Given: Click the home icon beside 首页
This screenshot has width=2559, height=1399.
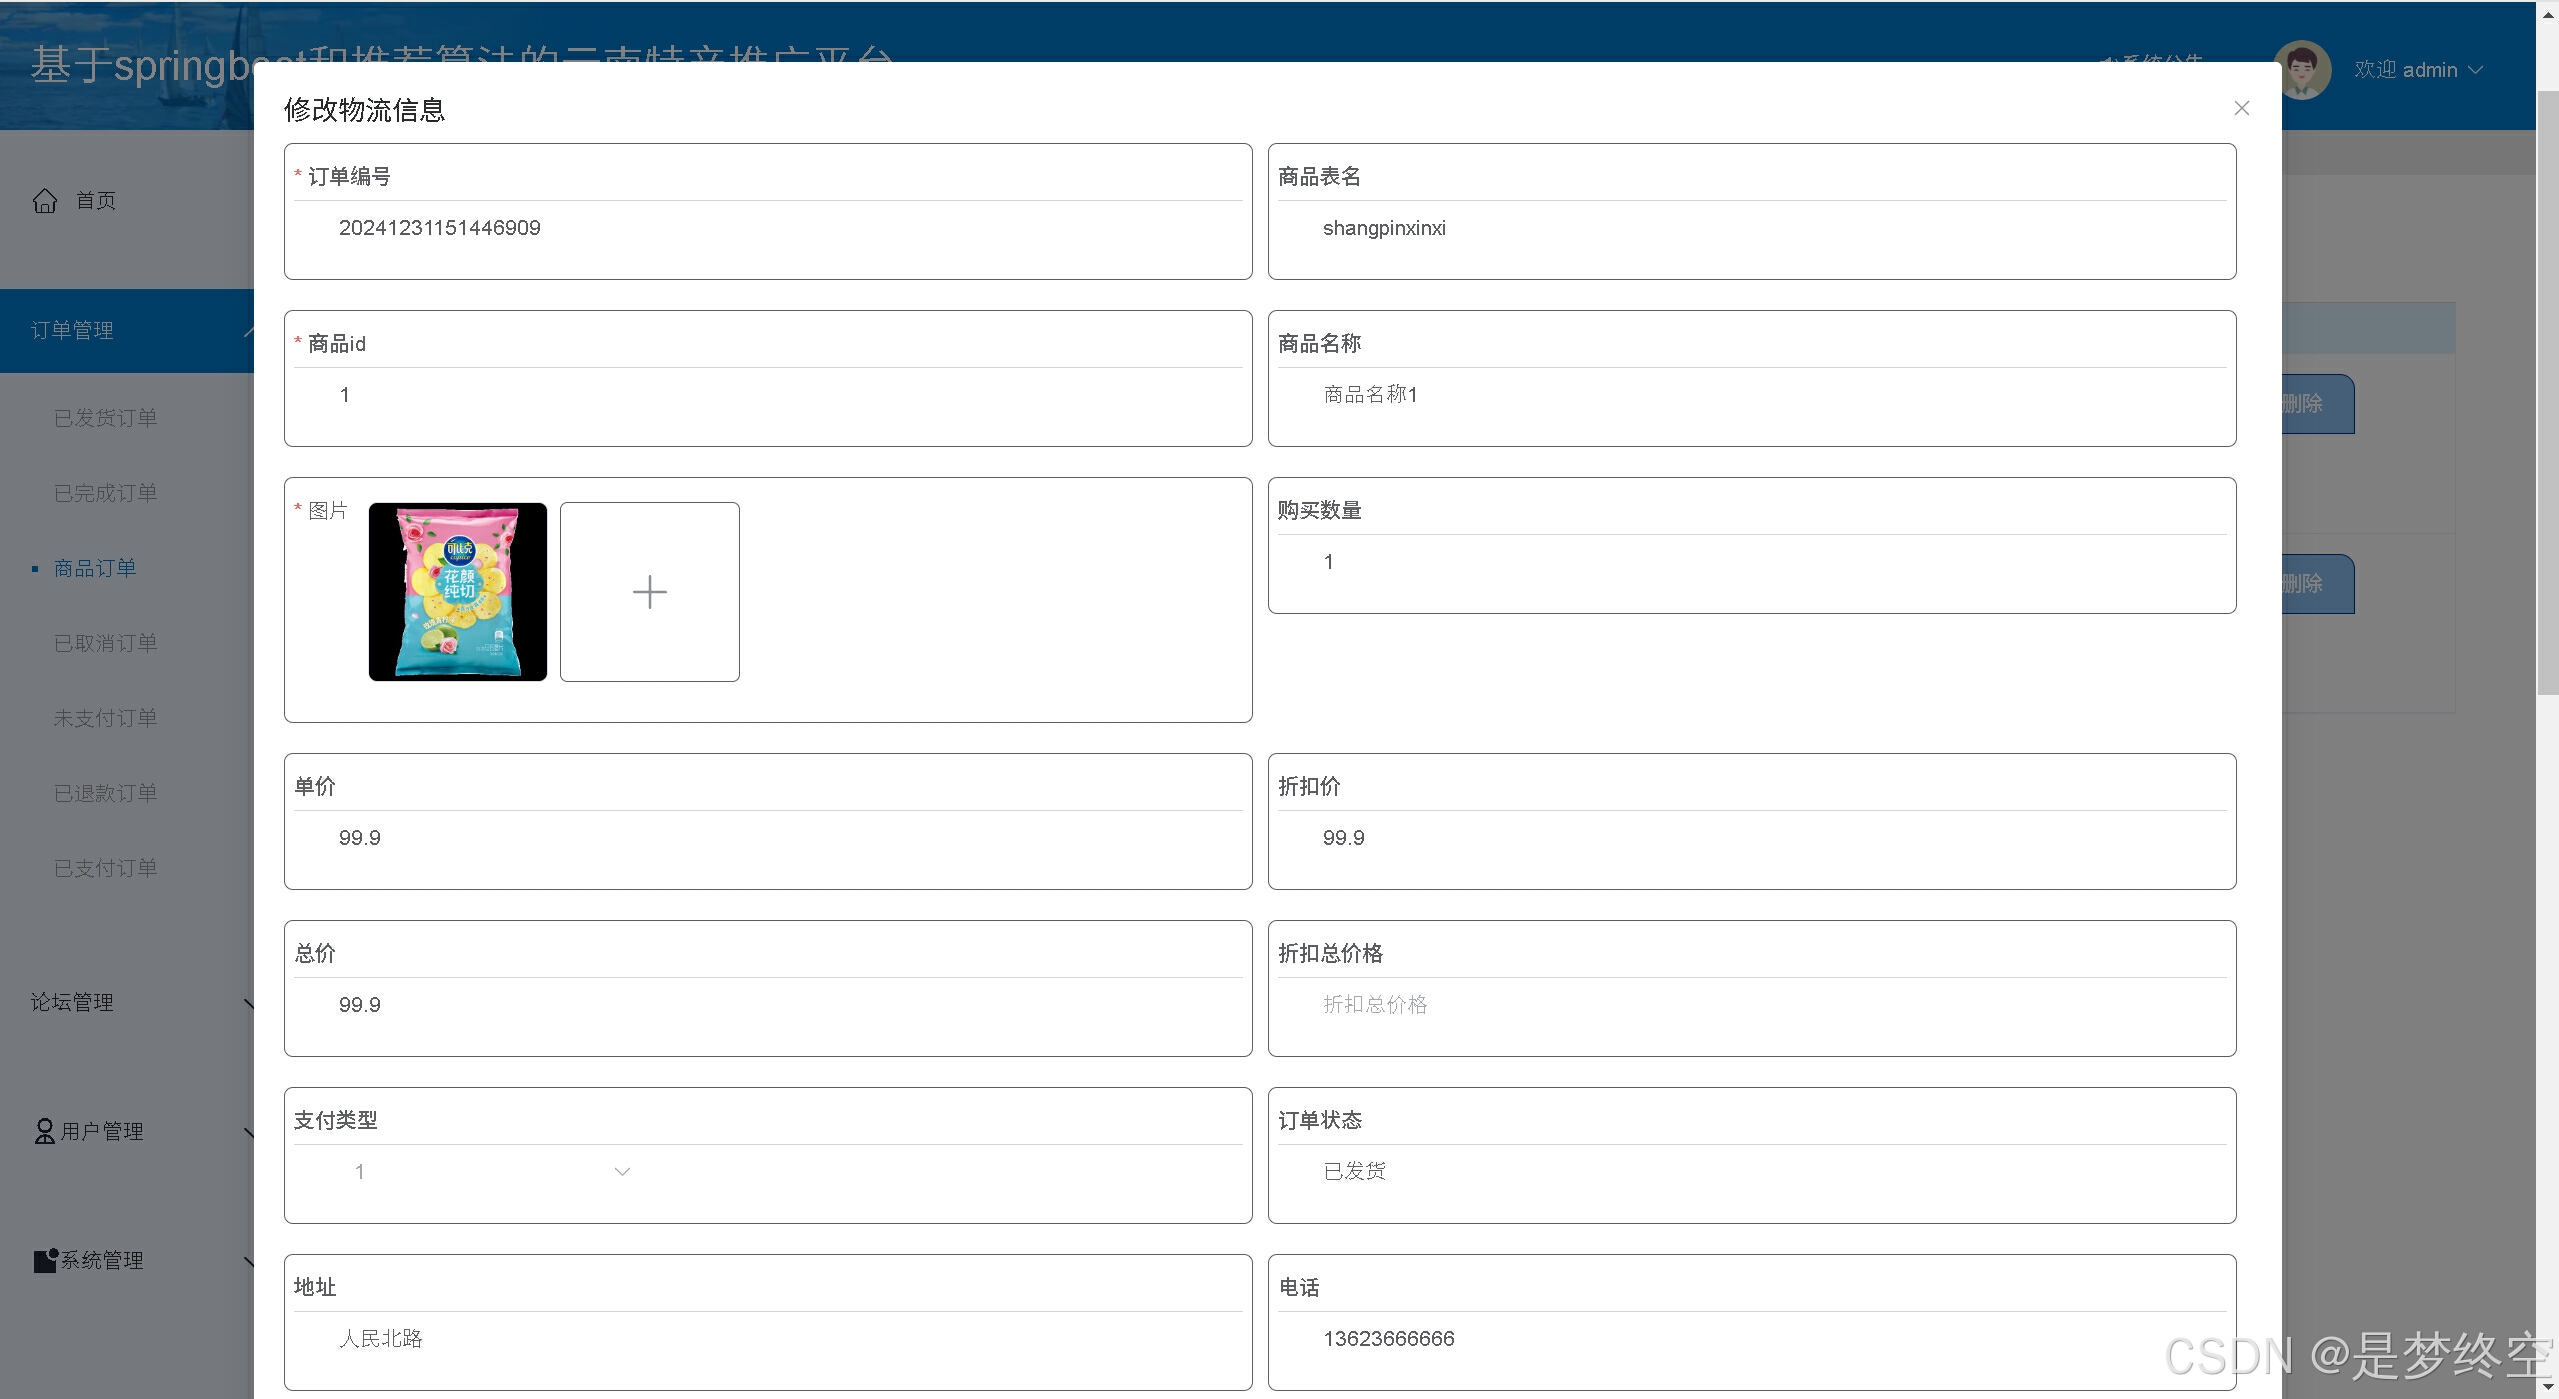Looking at the screenshot, I should click(x=45, y=201).
